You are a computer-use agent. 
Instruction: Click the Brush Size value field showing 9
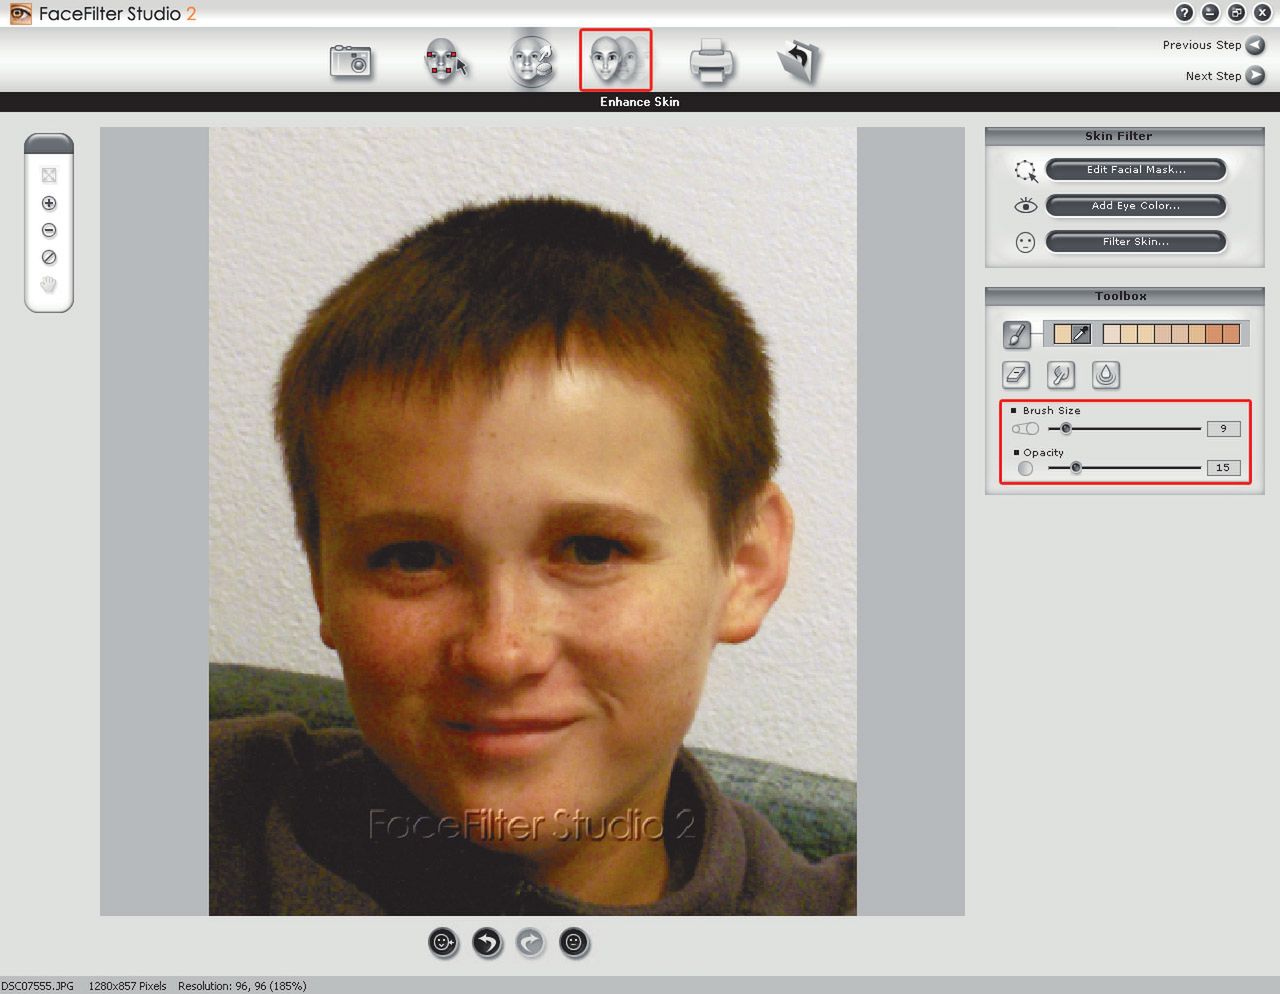click(x=1223, y=429)
